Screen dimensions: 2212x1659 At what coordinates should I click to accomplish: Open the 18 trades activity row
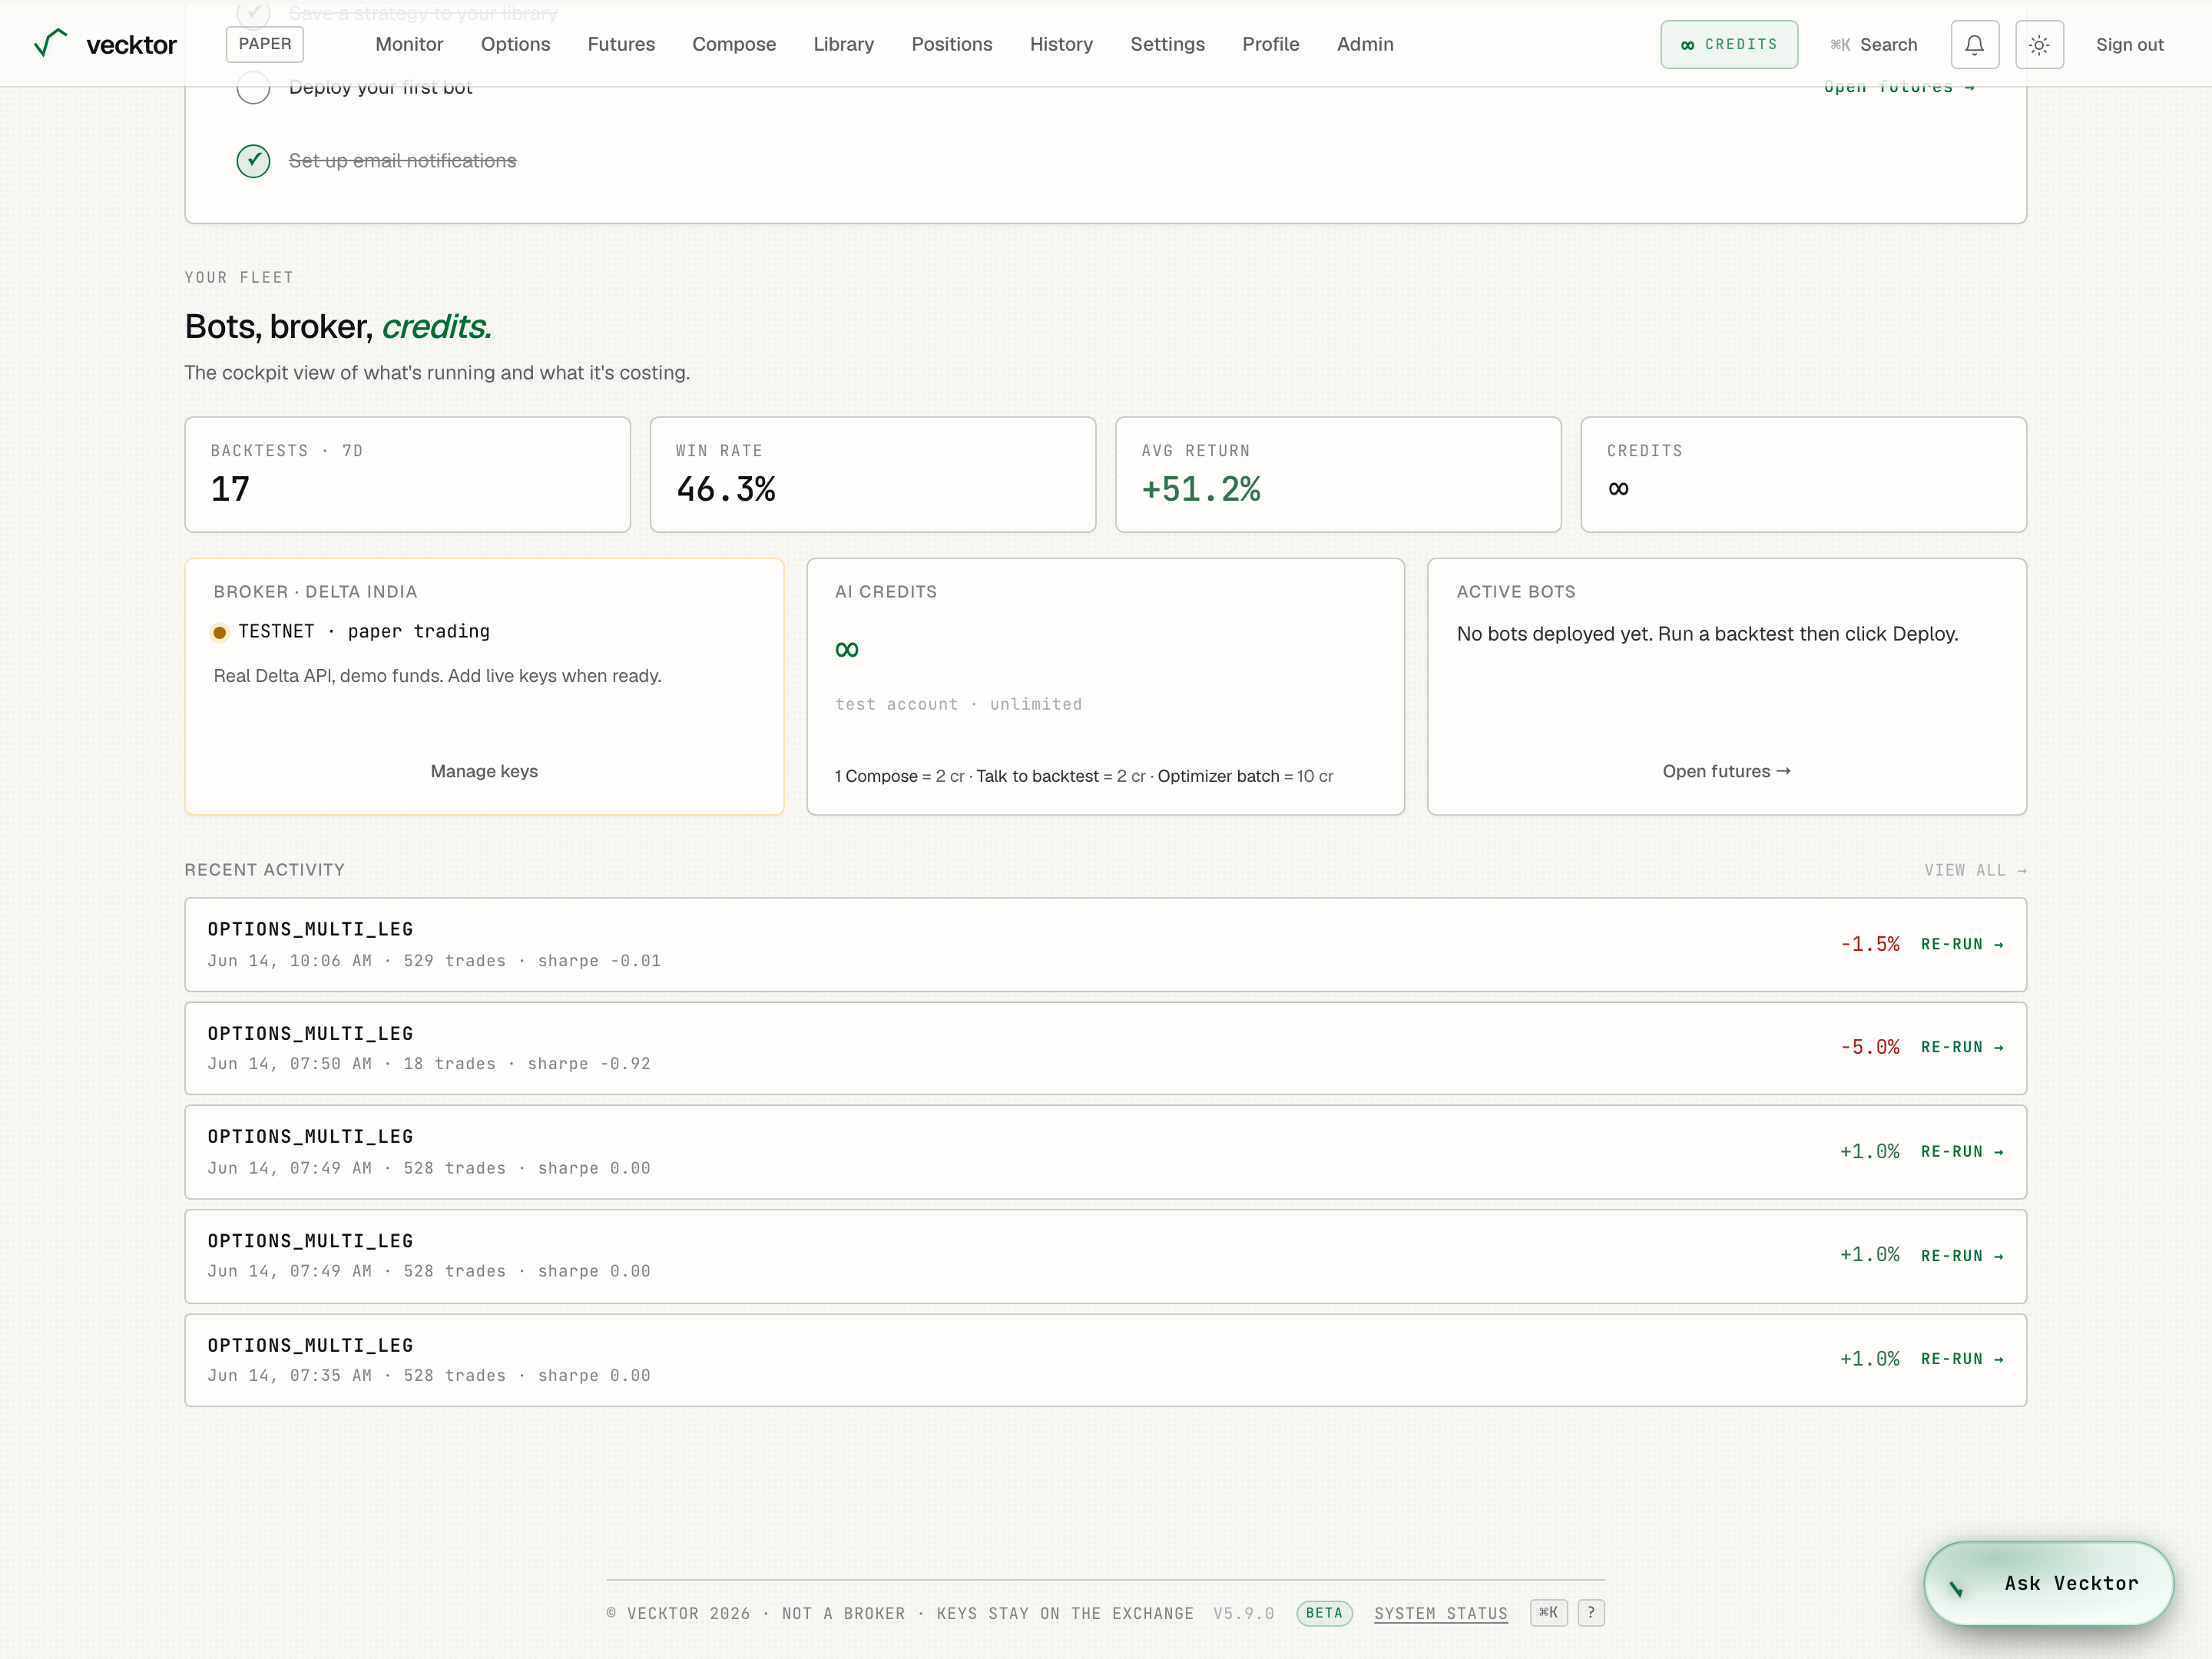1105,1047
